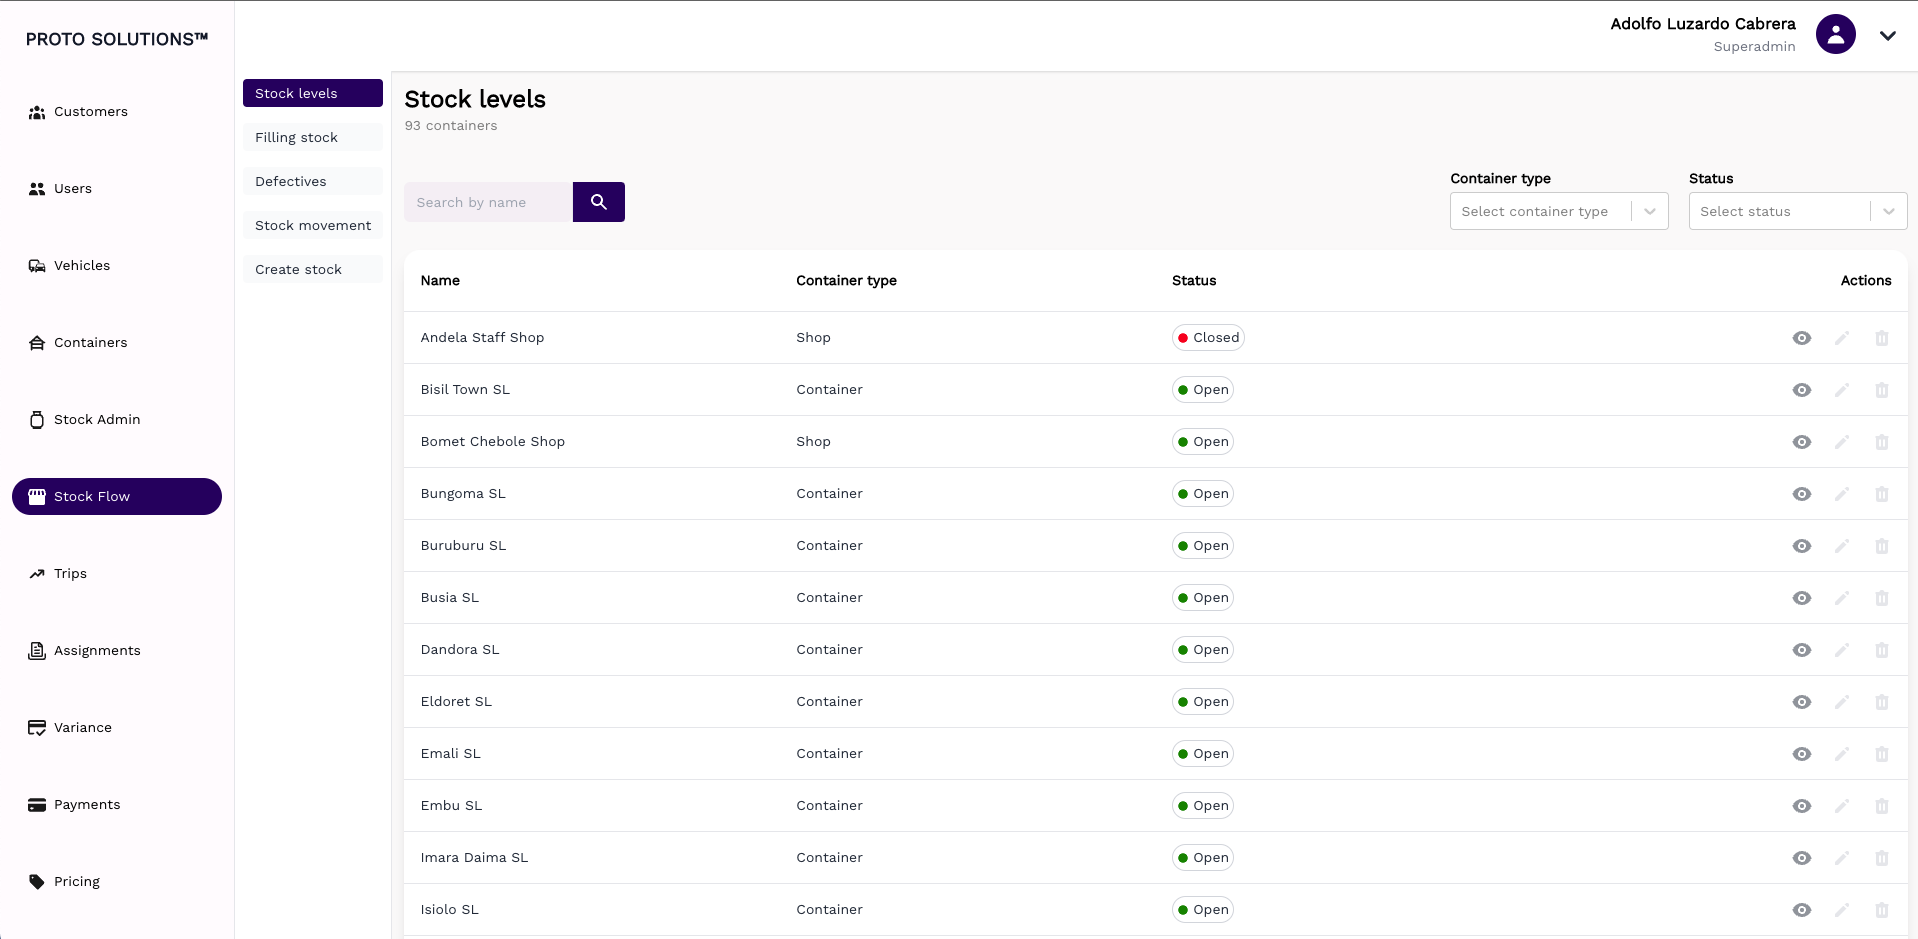Image resolution: width=1918 pixels, height=939 pixels.
Task: Switch to Filling stock tab
Action: [313, 137]
